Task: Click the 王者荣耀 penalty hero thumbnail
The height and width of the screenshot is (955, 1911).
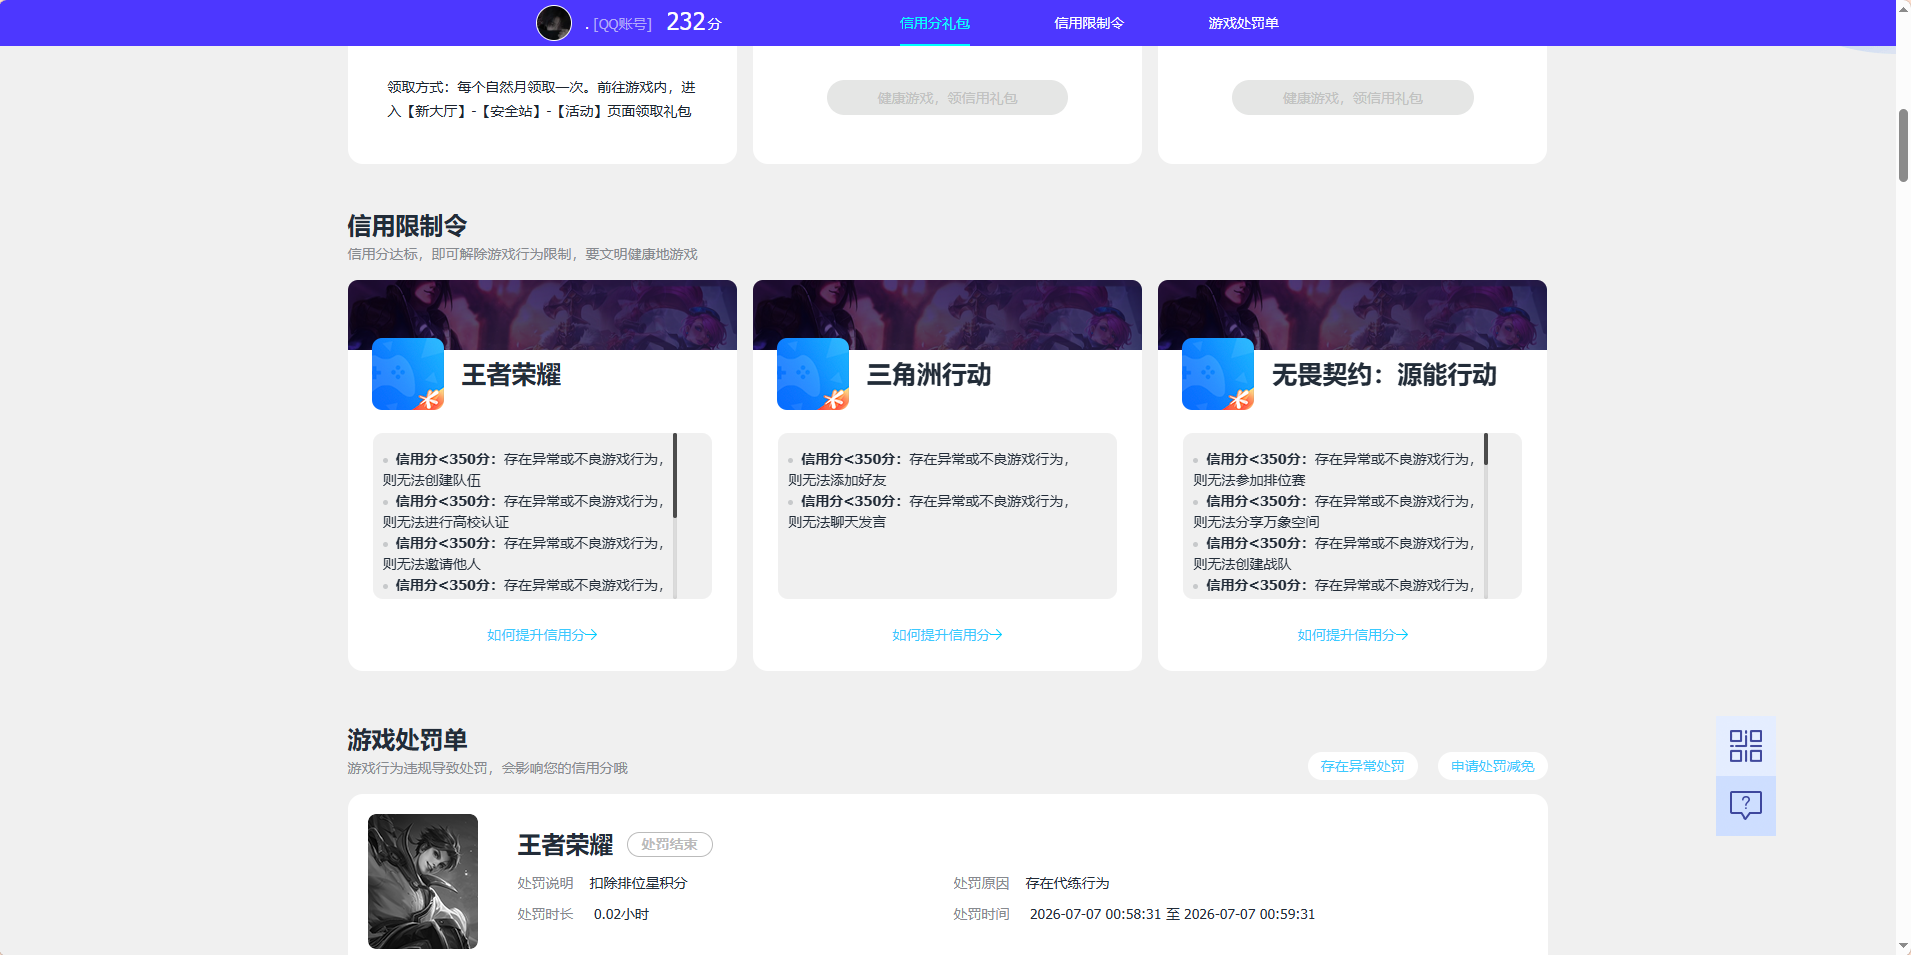Action: pyautogui.click(x=423, y=881)
